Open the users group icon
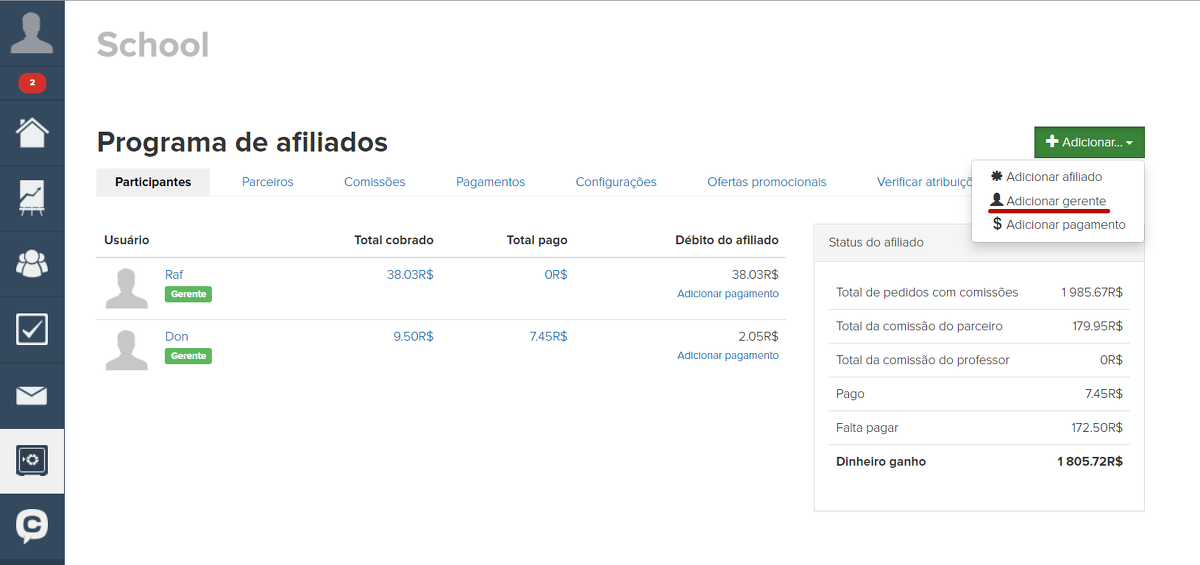The image size is (1200, 565). (x=32, y=264)
